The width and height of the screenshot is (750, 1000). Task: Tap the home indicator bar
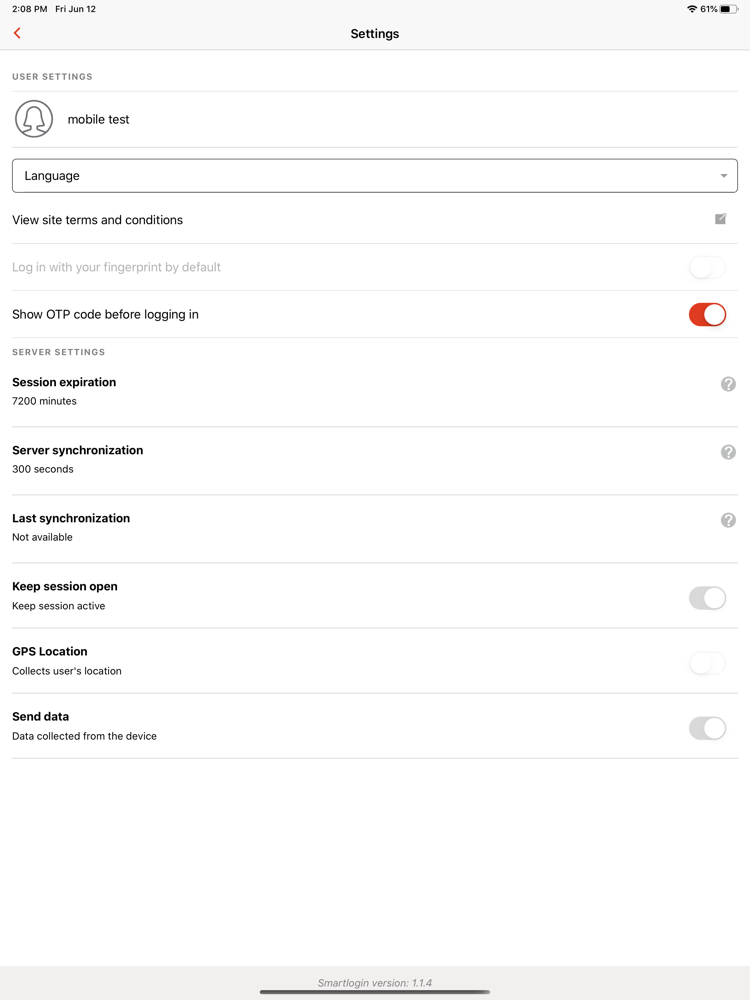pyautogui.click(x=375, y=992)
